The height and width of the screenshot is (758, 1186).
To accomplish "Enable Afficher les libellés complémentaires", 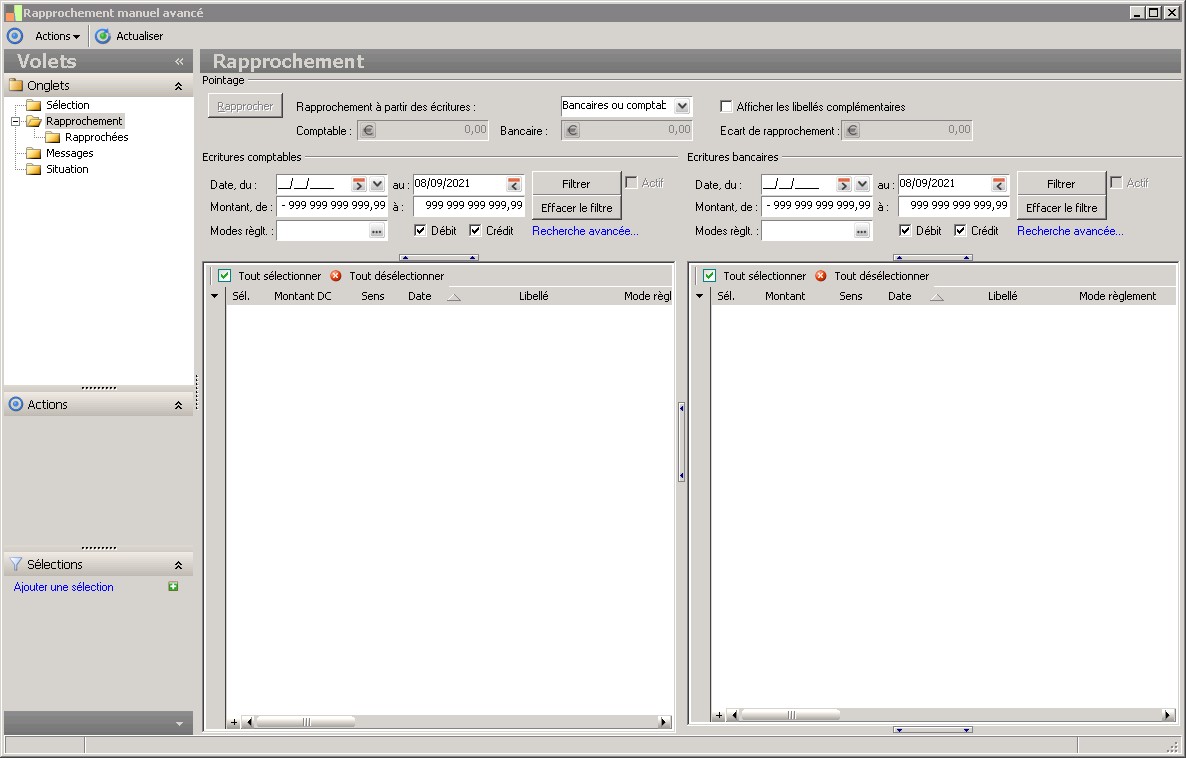I will 727,107.
